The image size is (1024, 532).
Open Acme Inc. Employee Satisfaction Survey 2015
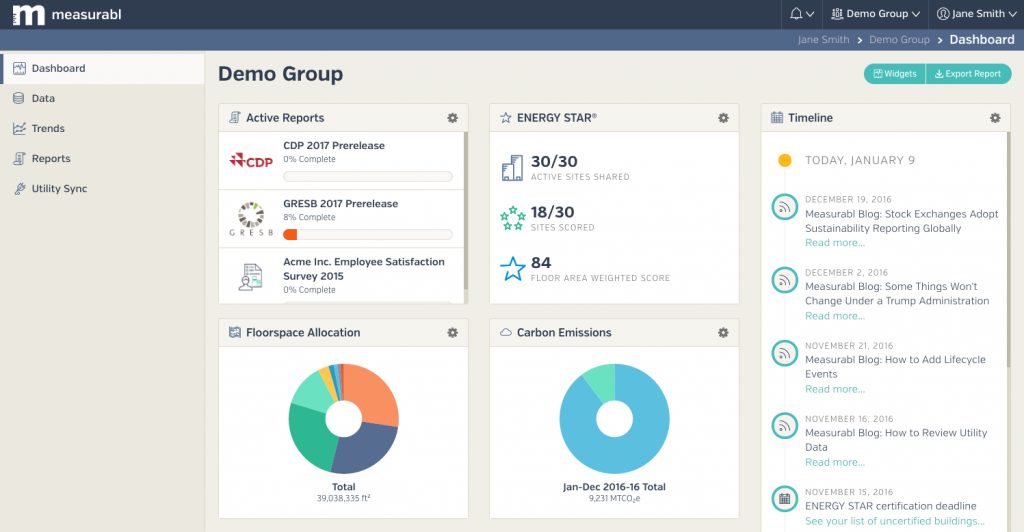pyautogui.click(x=364, y=269)
